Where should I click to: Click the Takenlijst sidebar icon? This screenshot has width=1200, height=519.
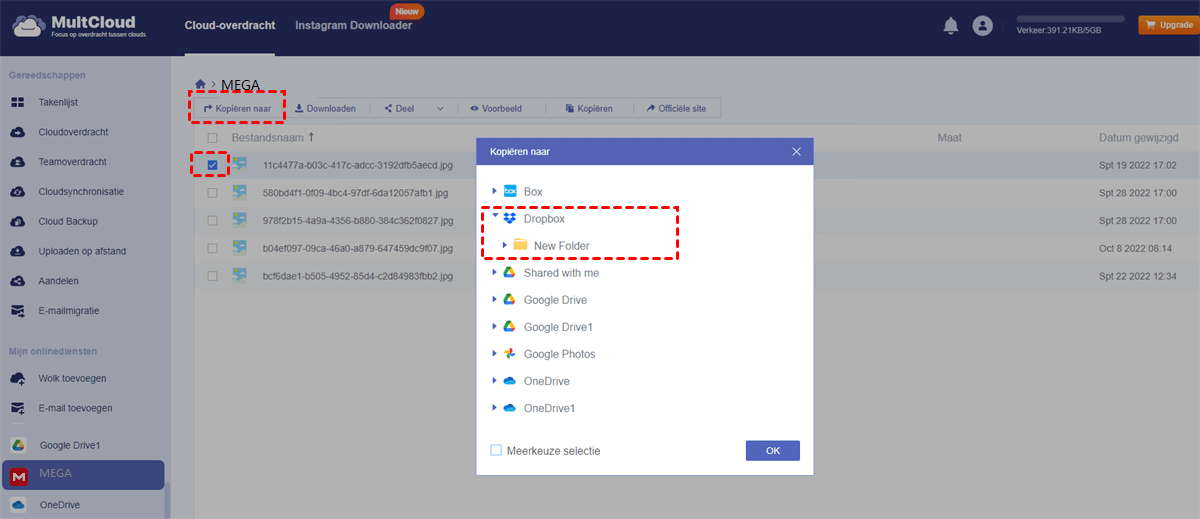18,102
